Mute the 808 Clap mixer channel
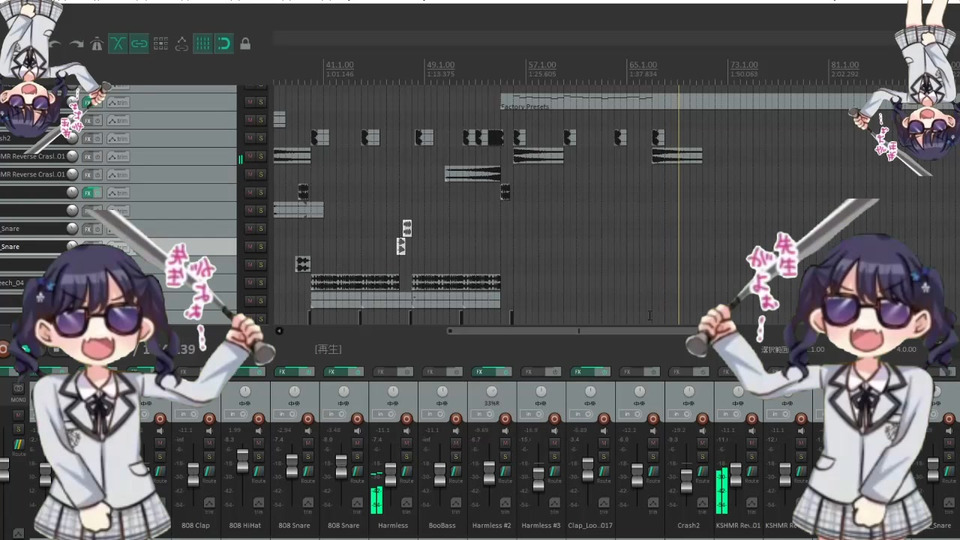This screenshot has height=540, width=960. [x=209, y=443]
